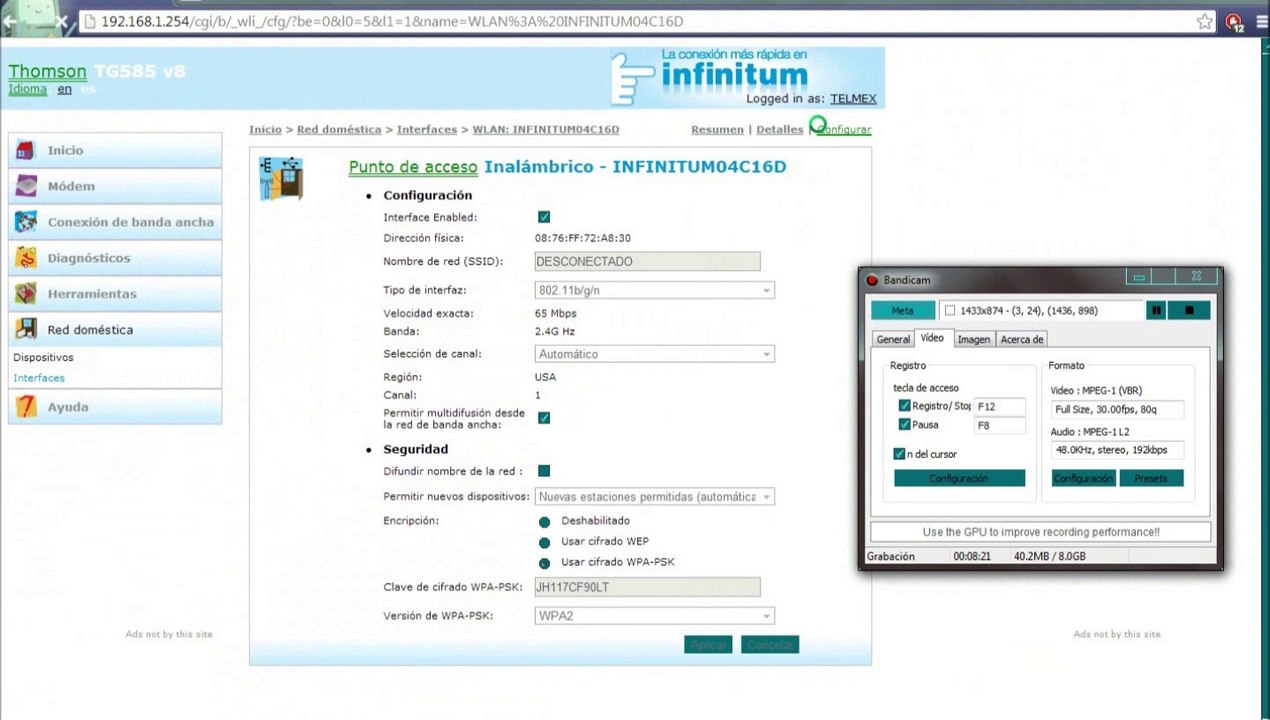The height and width of the screenshot is (720, 1270).
Task: Click the Bandicam red record logo
Action: click(872, 280)
